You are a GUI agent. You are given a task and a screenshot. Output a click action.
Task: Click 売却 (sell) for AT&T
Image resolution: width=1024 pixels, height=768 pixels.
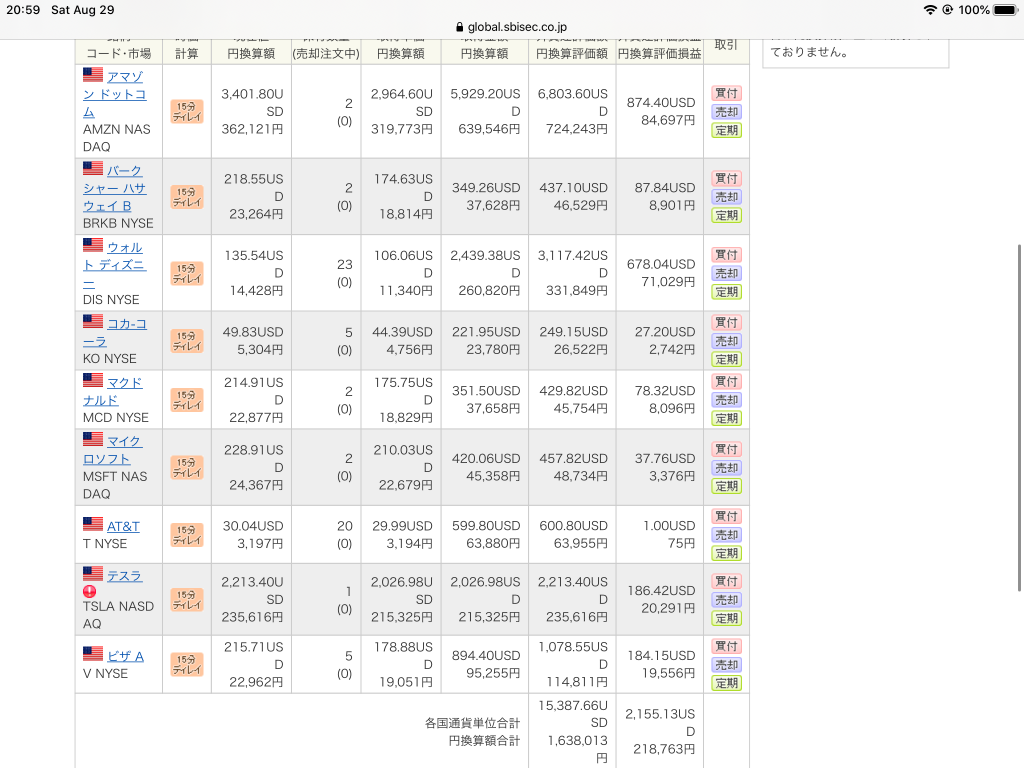coord(726,535)
